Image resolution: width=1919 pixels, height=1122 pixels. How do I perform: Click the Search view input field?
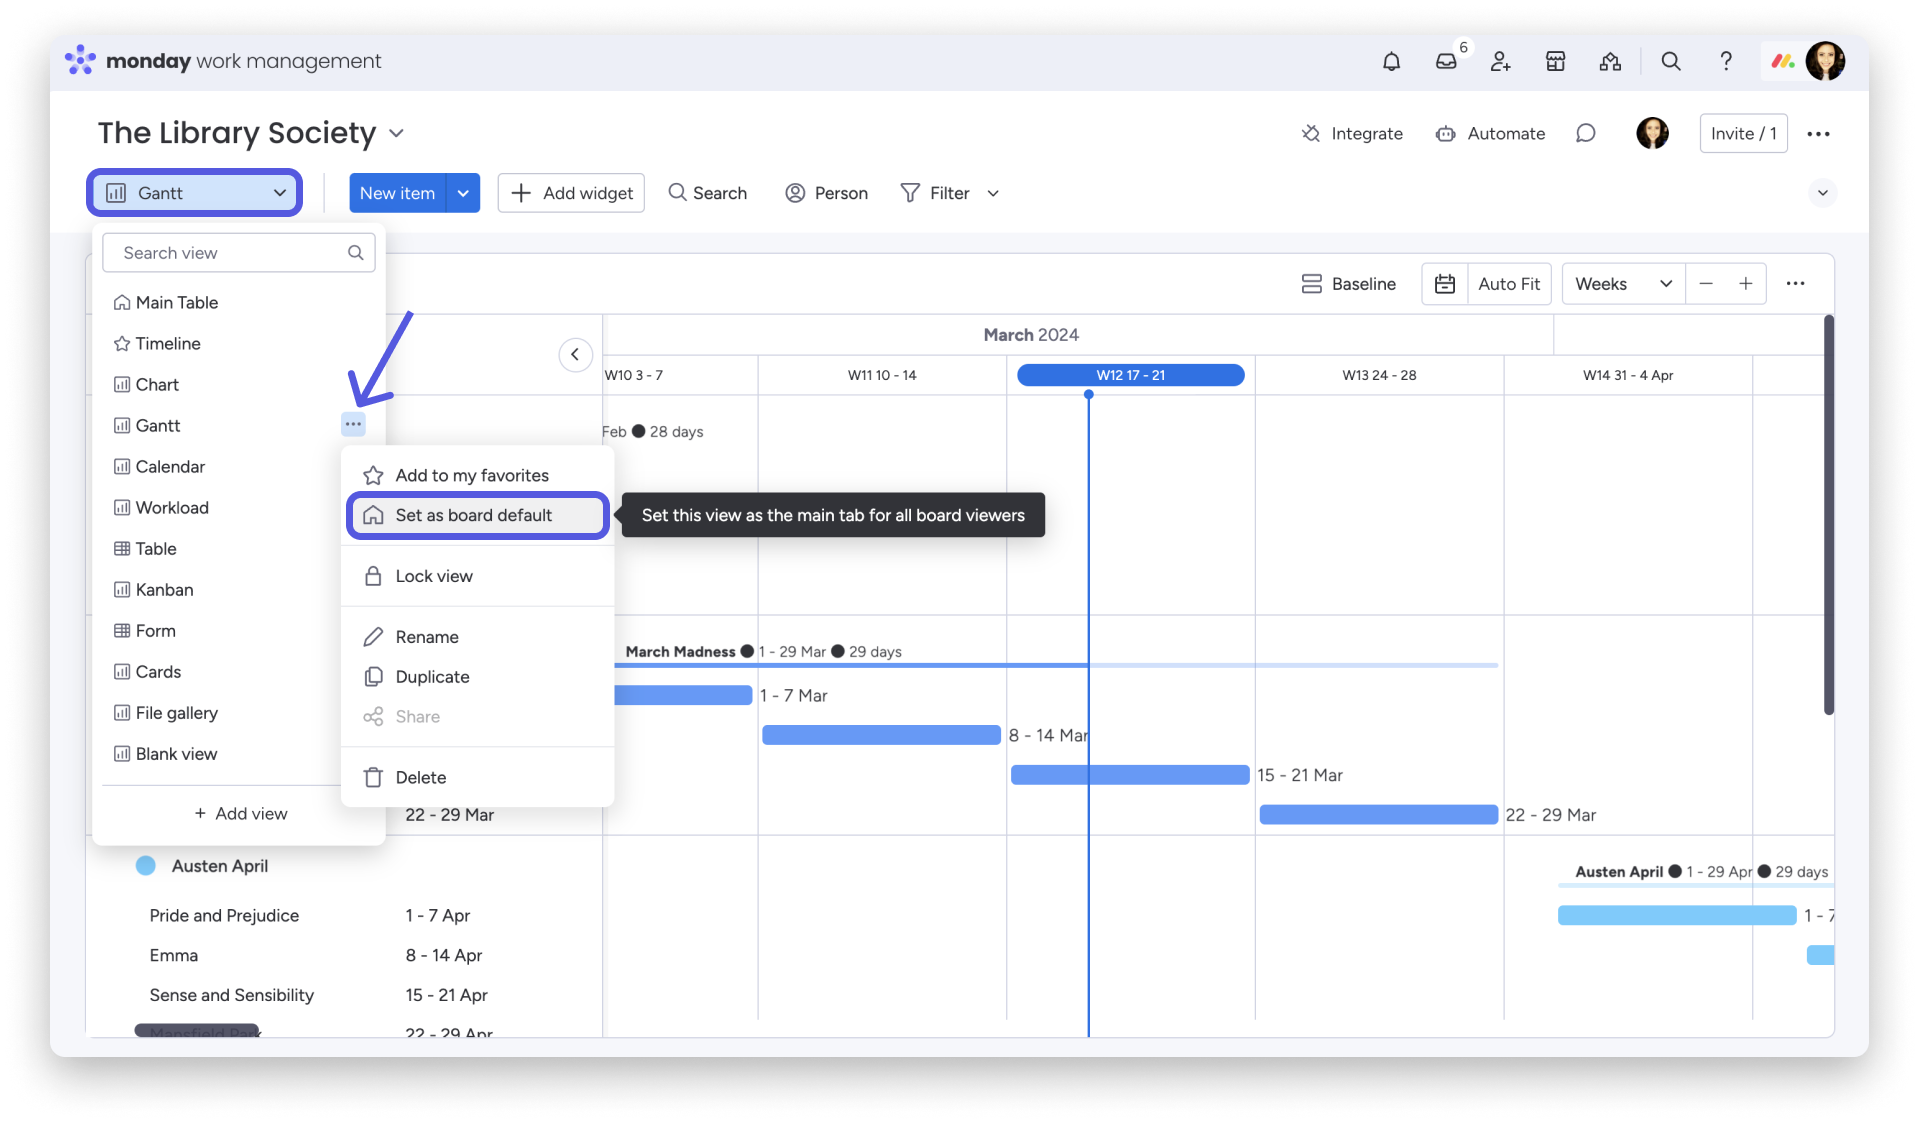coord(230,253)
